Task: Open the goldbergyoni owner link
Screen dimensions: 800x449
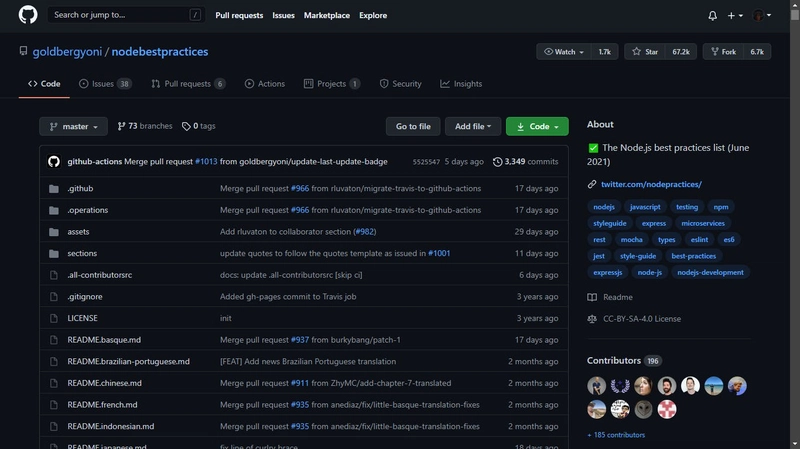Action: pos(67,52)
